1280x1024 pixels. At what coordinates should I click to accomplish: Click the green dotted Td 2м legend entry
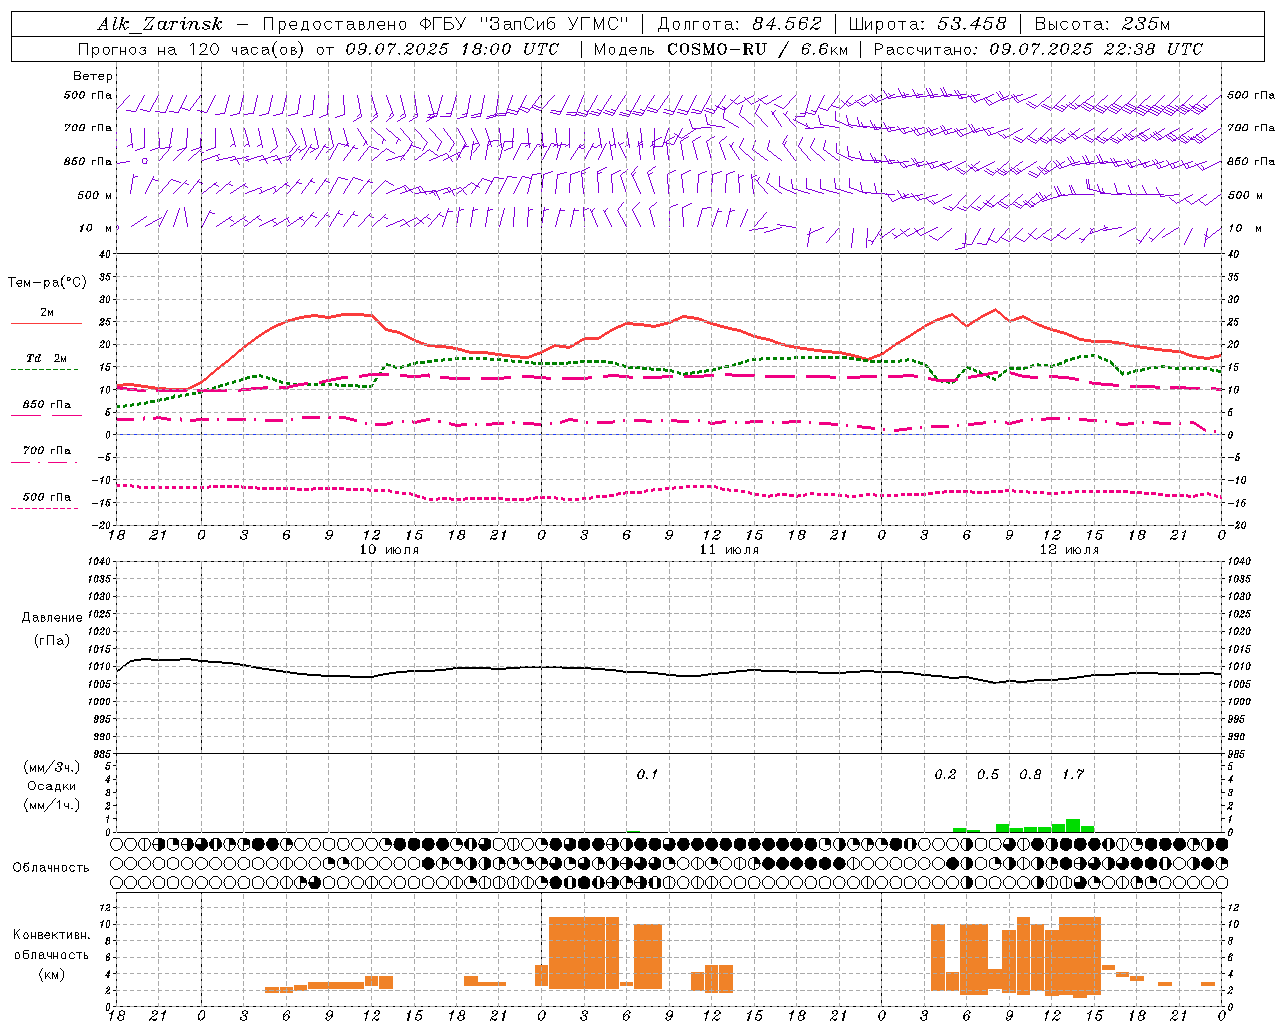click(x=46, y=363)
